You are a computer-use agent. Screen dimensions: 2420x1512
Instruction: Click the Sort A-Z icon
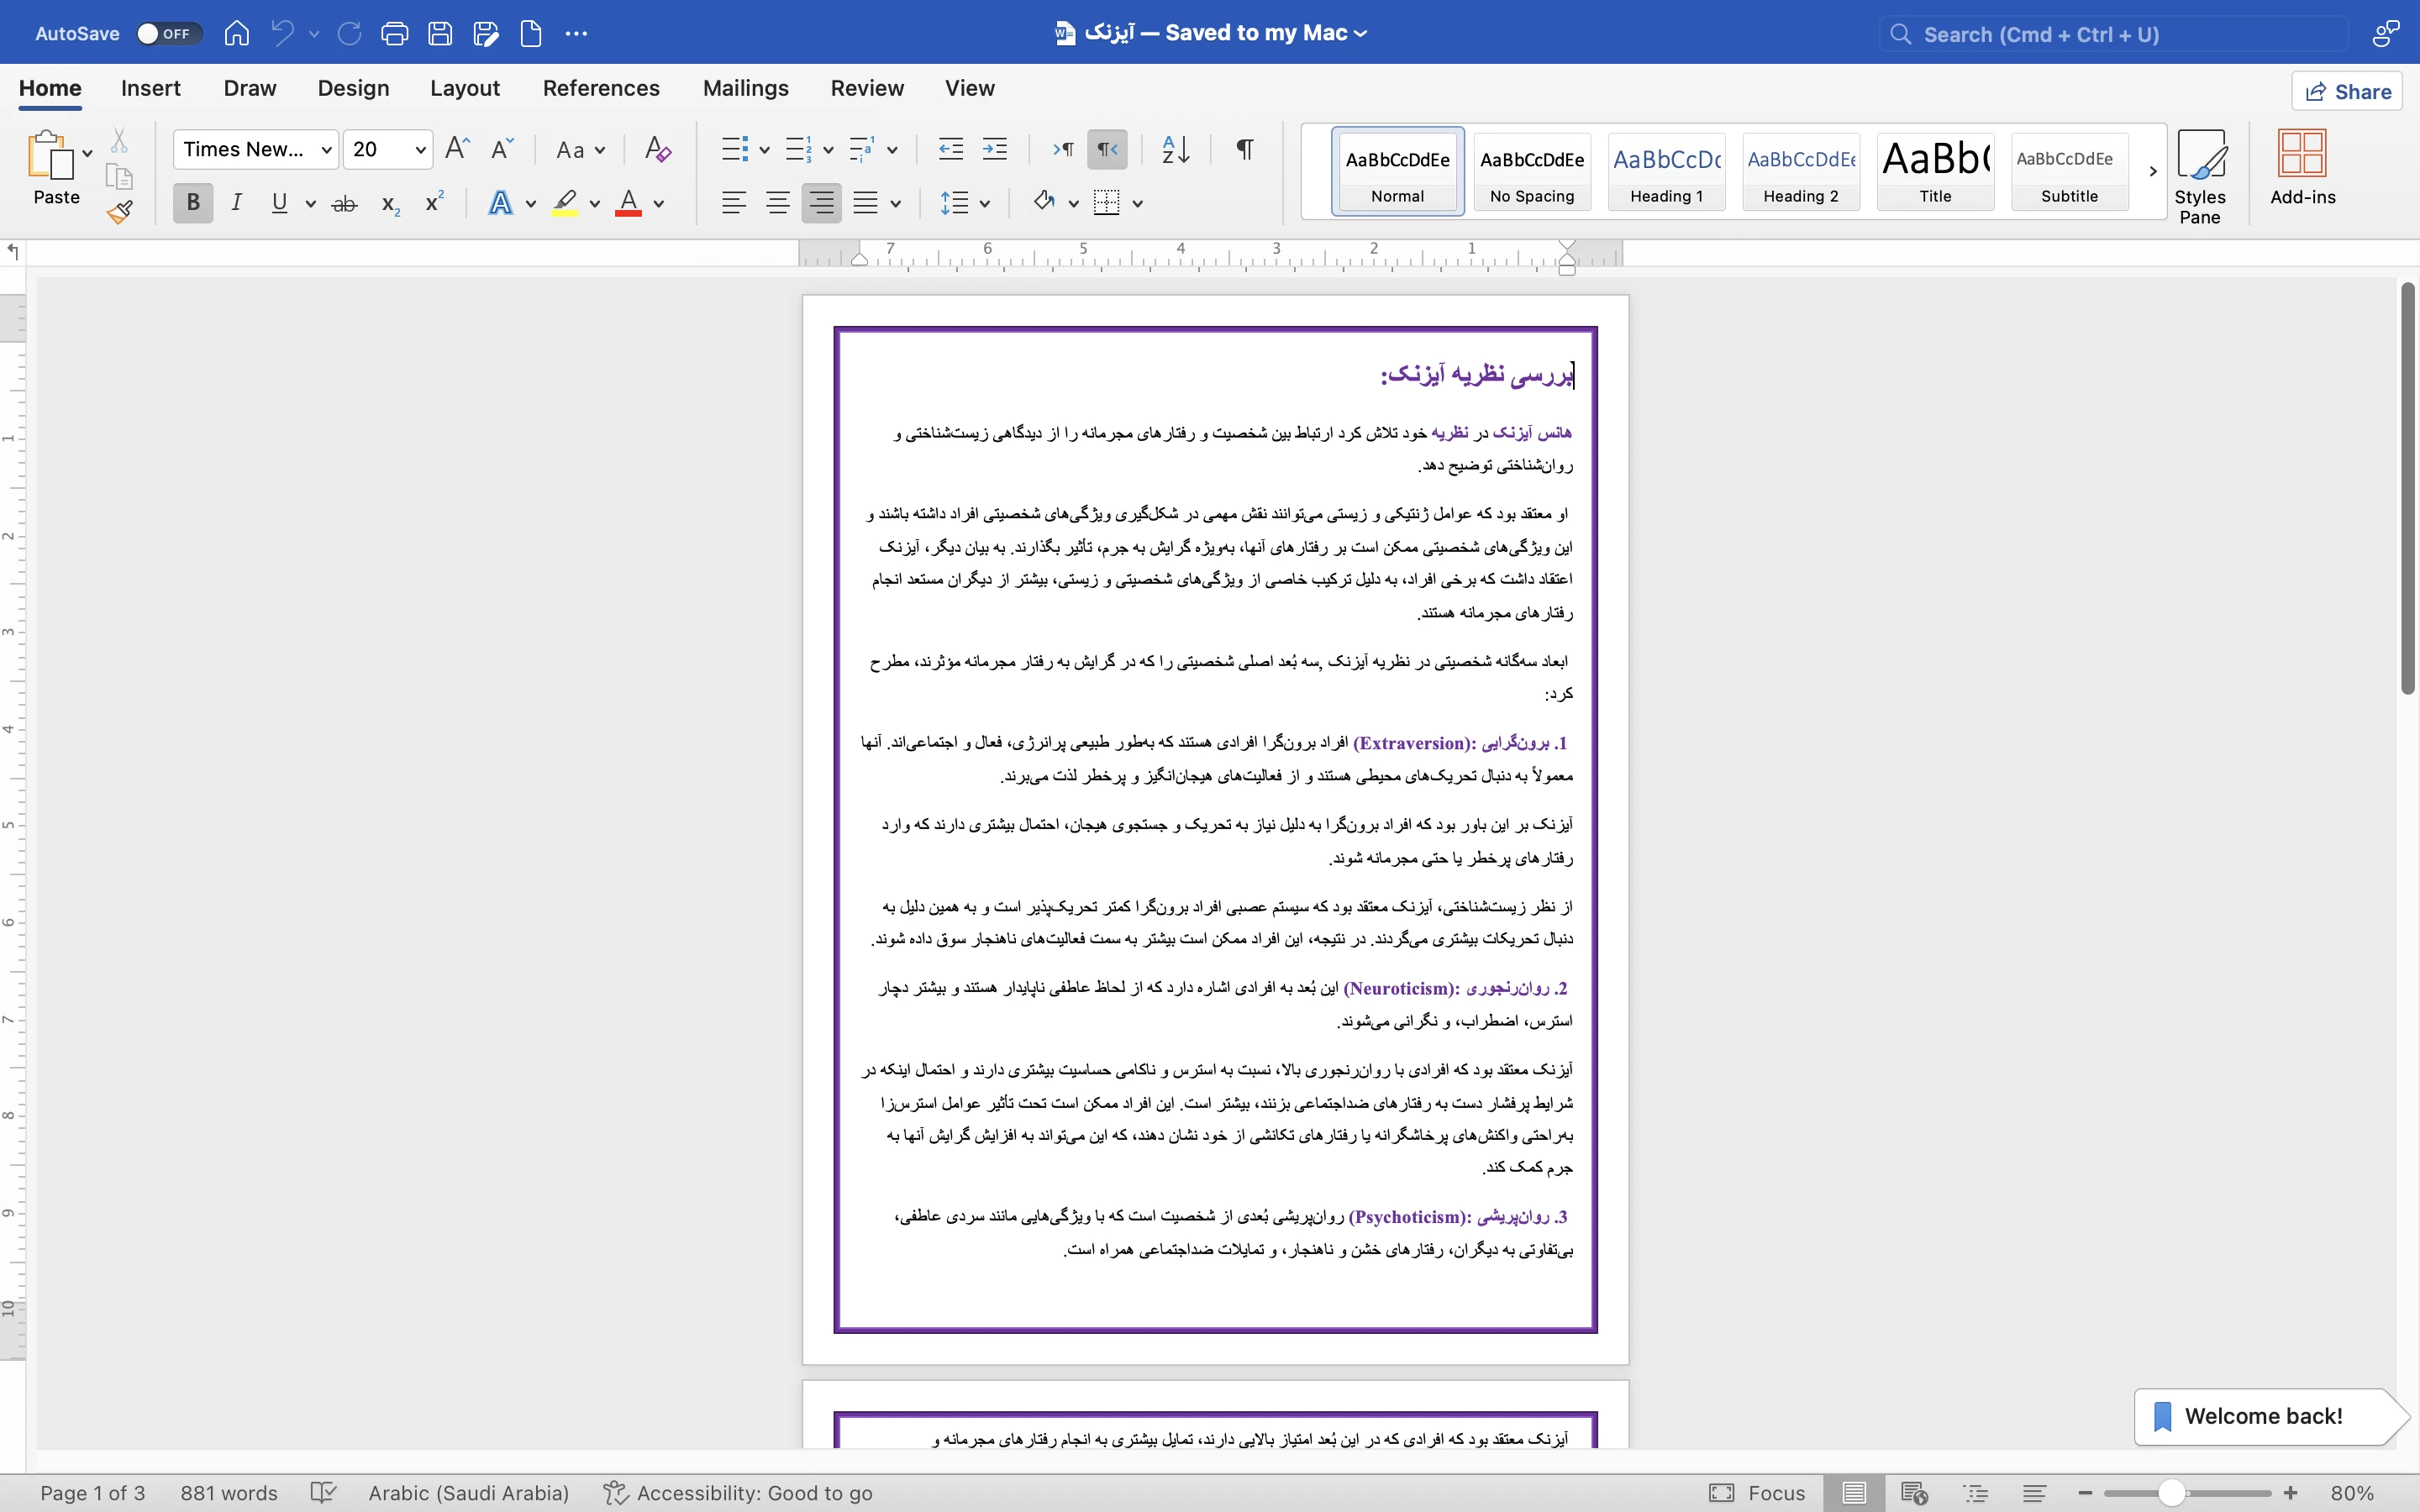tap(1175, 150)
